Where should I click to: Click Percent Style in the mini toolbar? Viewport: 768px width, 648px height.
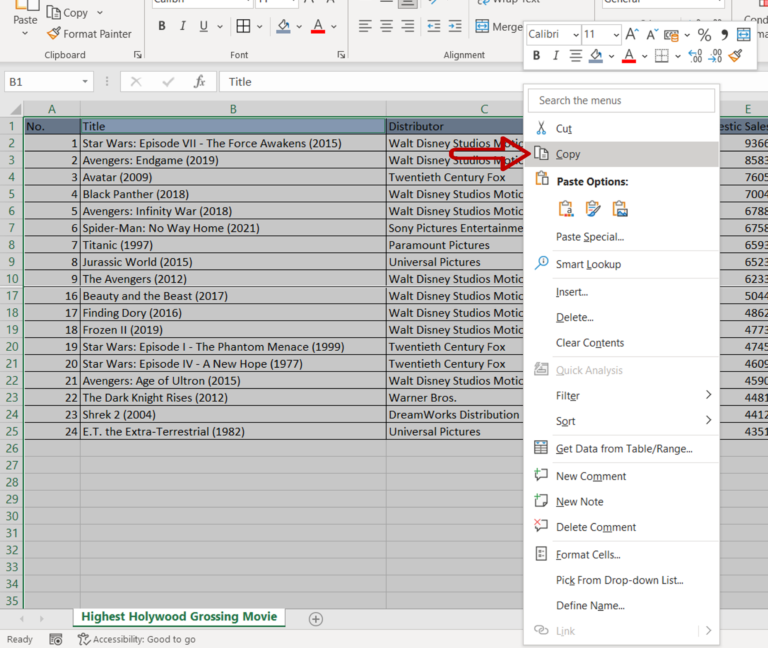704,35
